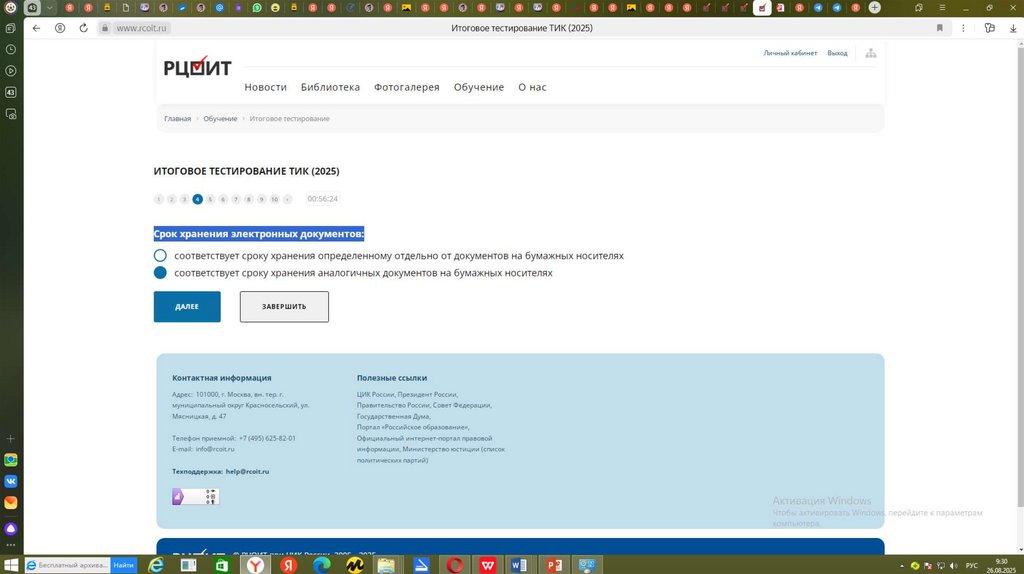Image resolution: width=1024 pixels, height=574 pixels.
Task: Open the three-dot page options menu
Action: (x=963, y=28)
